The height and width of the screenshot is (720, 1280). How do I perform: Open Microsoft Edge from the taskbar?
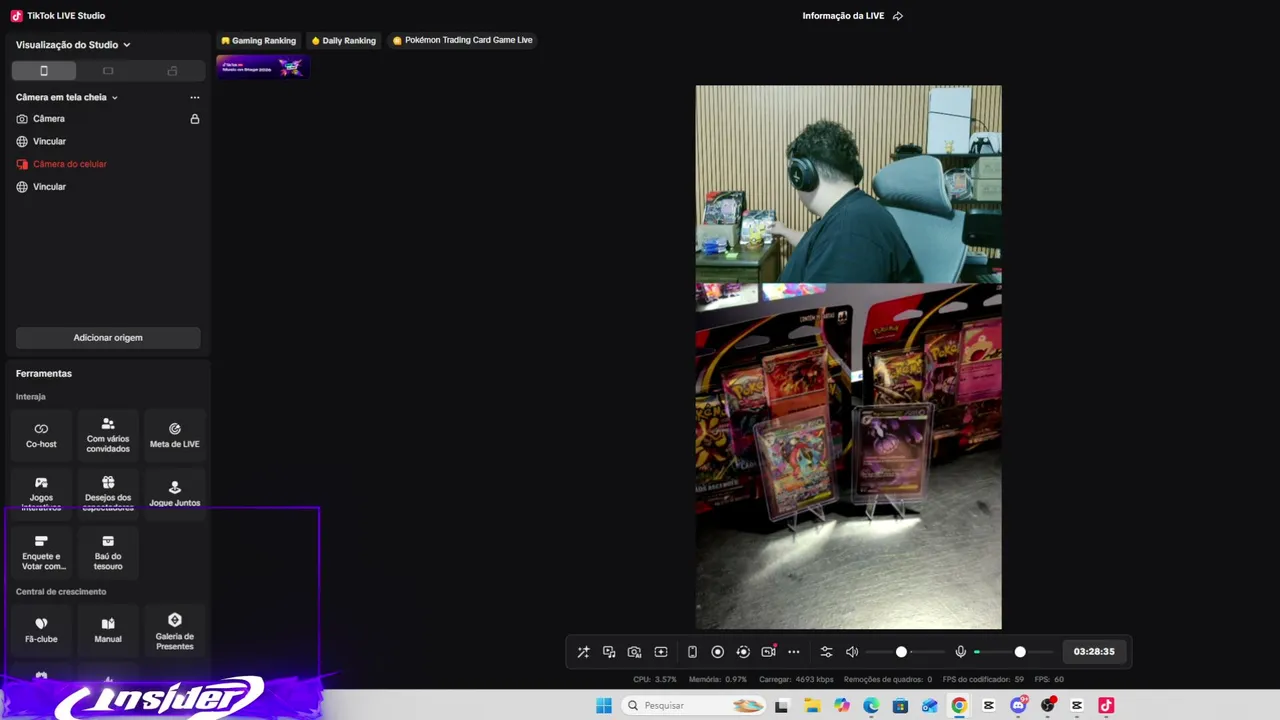click(x=871, y=706)
